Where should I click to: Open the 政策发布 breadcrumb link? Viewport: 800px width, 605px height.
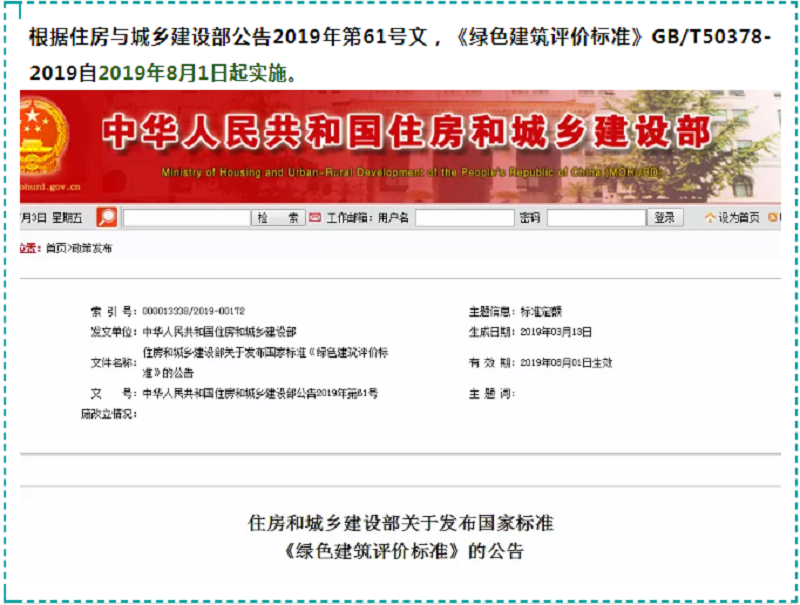[91, 248]
